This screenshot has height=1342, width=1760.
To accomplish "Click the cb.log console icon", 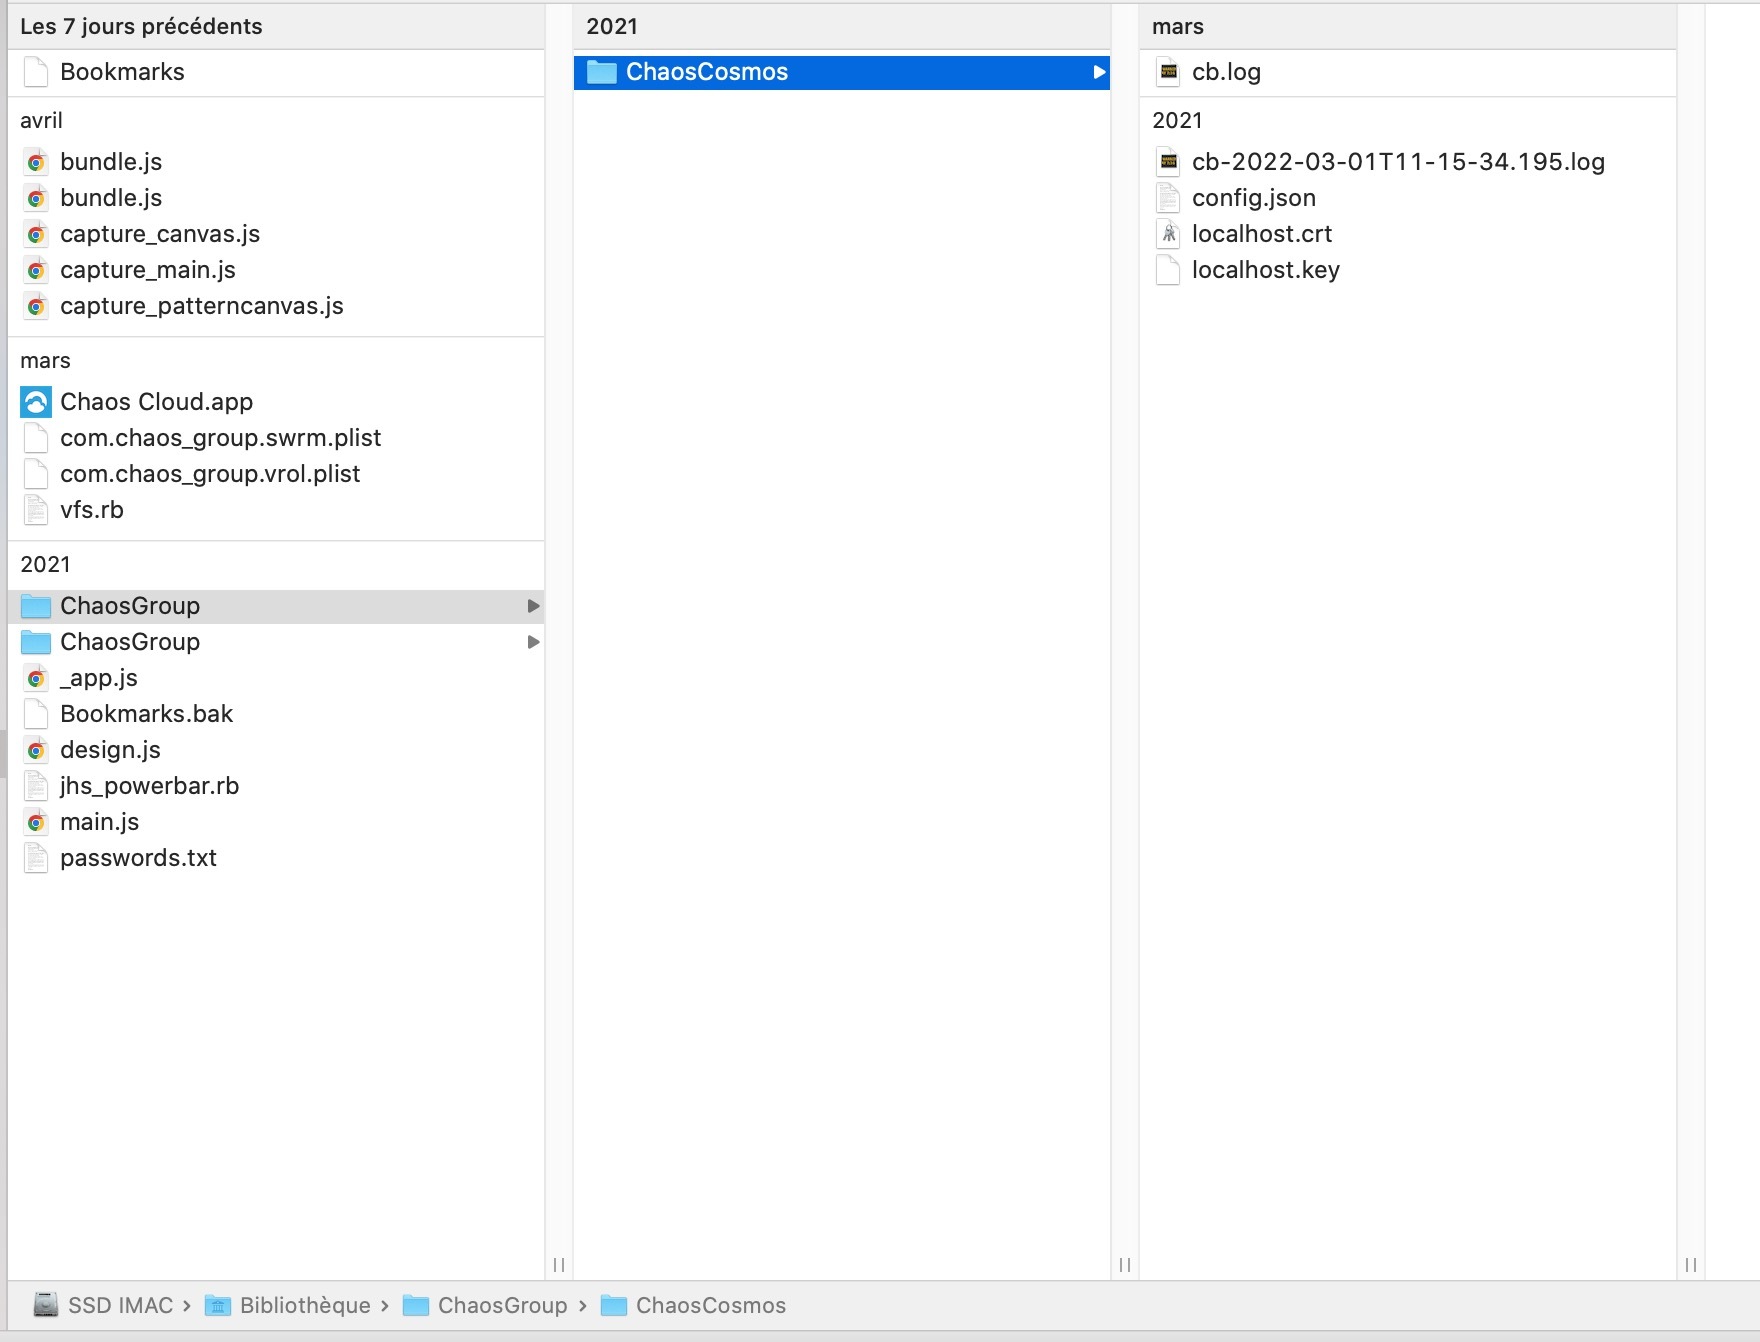I will pos(1168,72).
